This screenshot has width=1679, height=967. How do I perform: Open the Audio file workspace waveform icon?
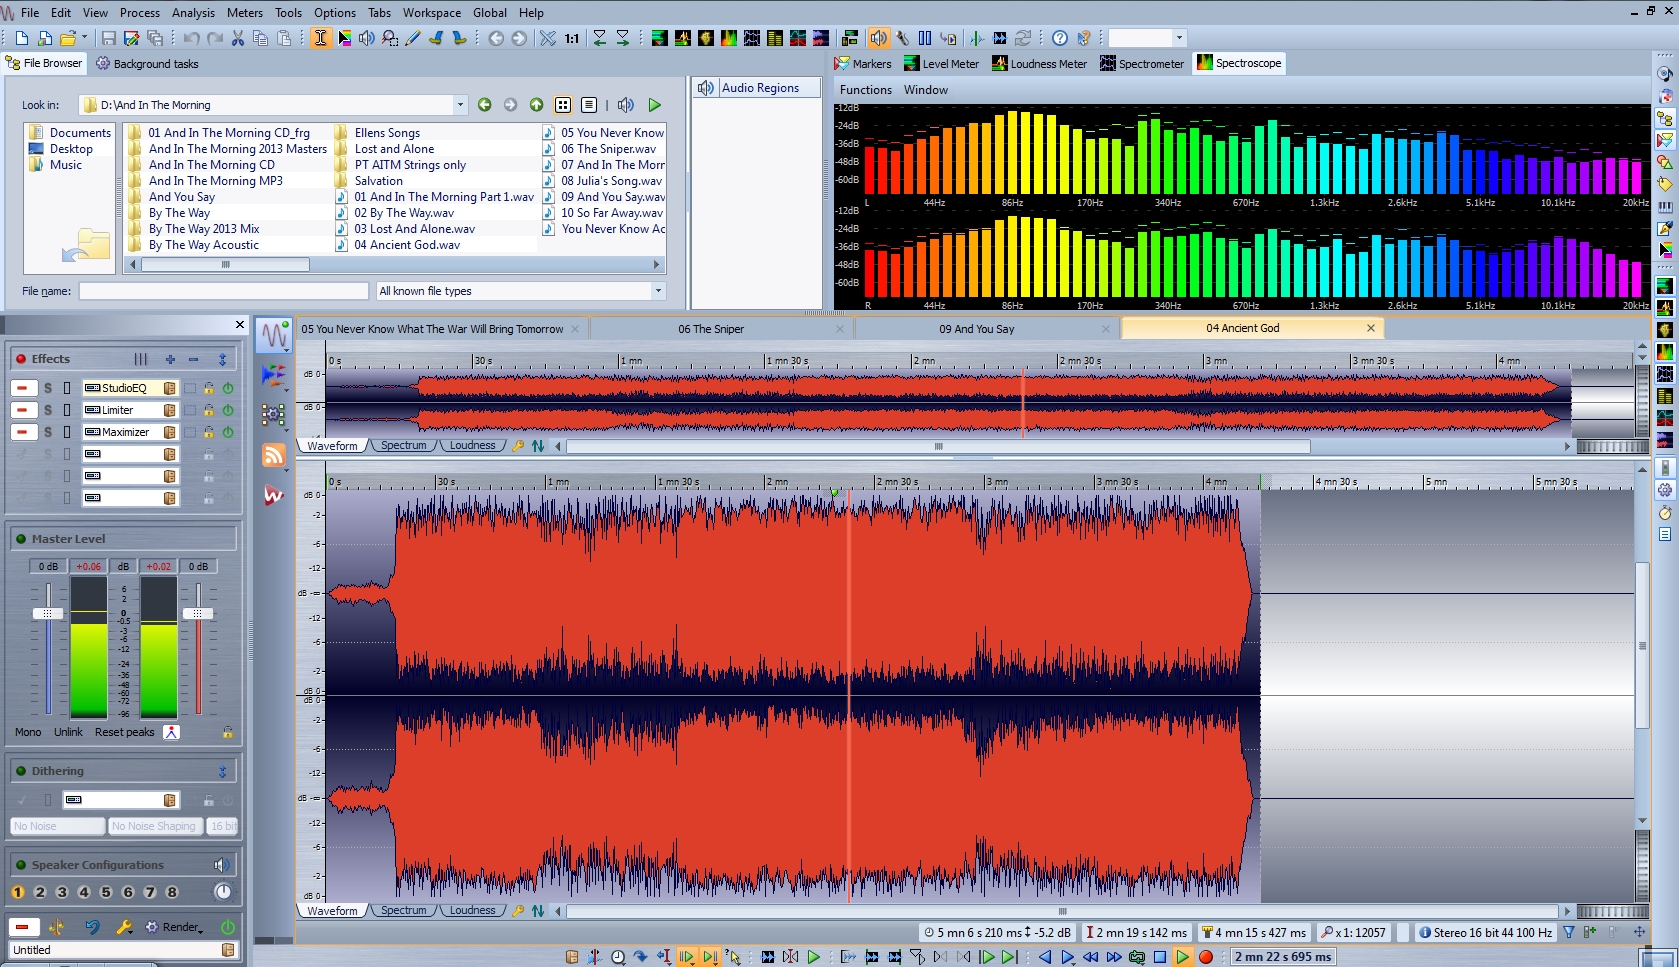click(x=274, y=335)
